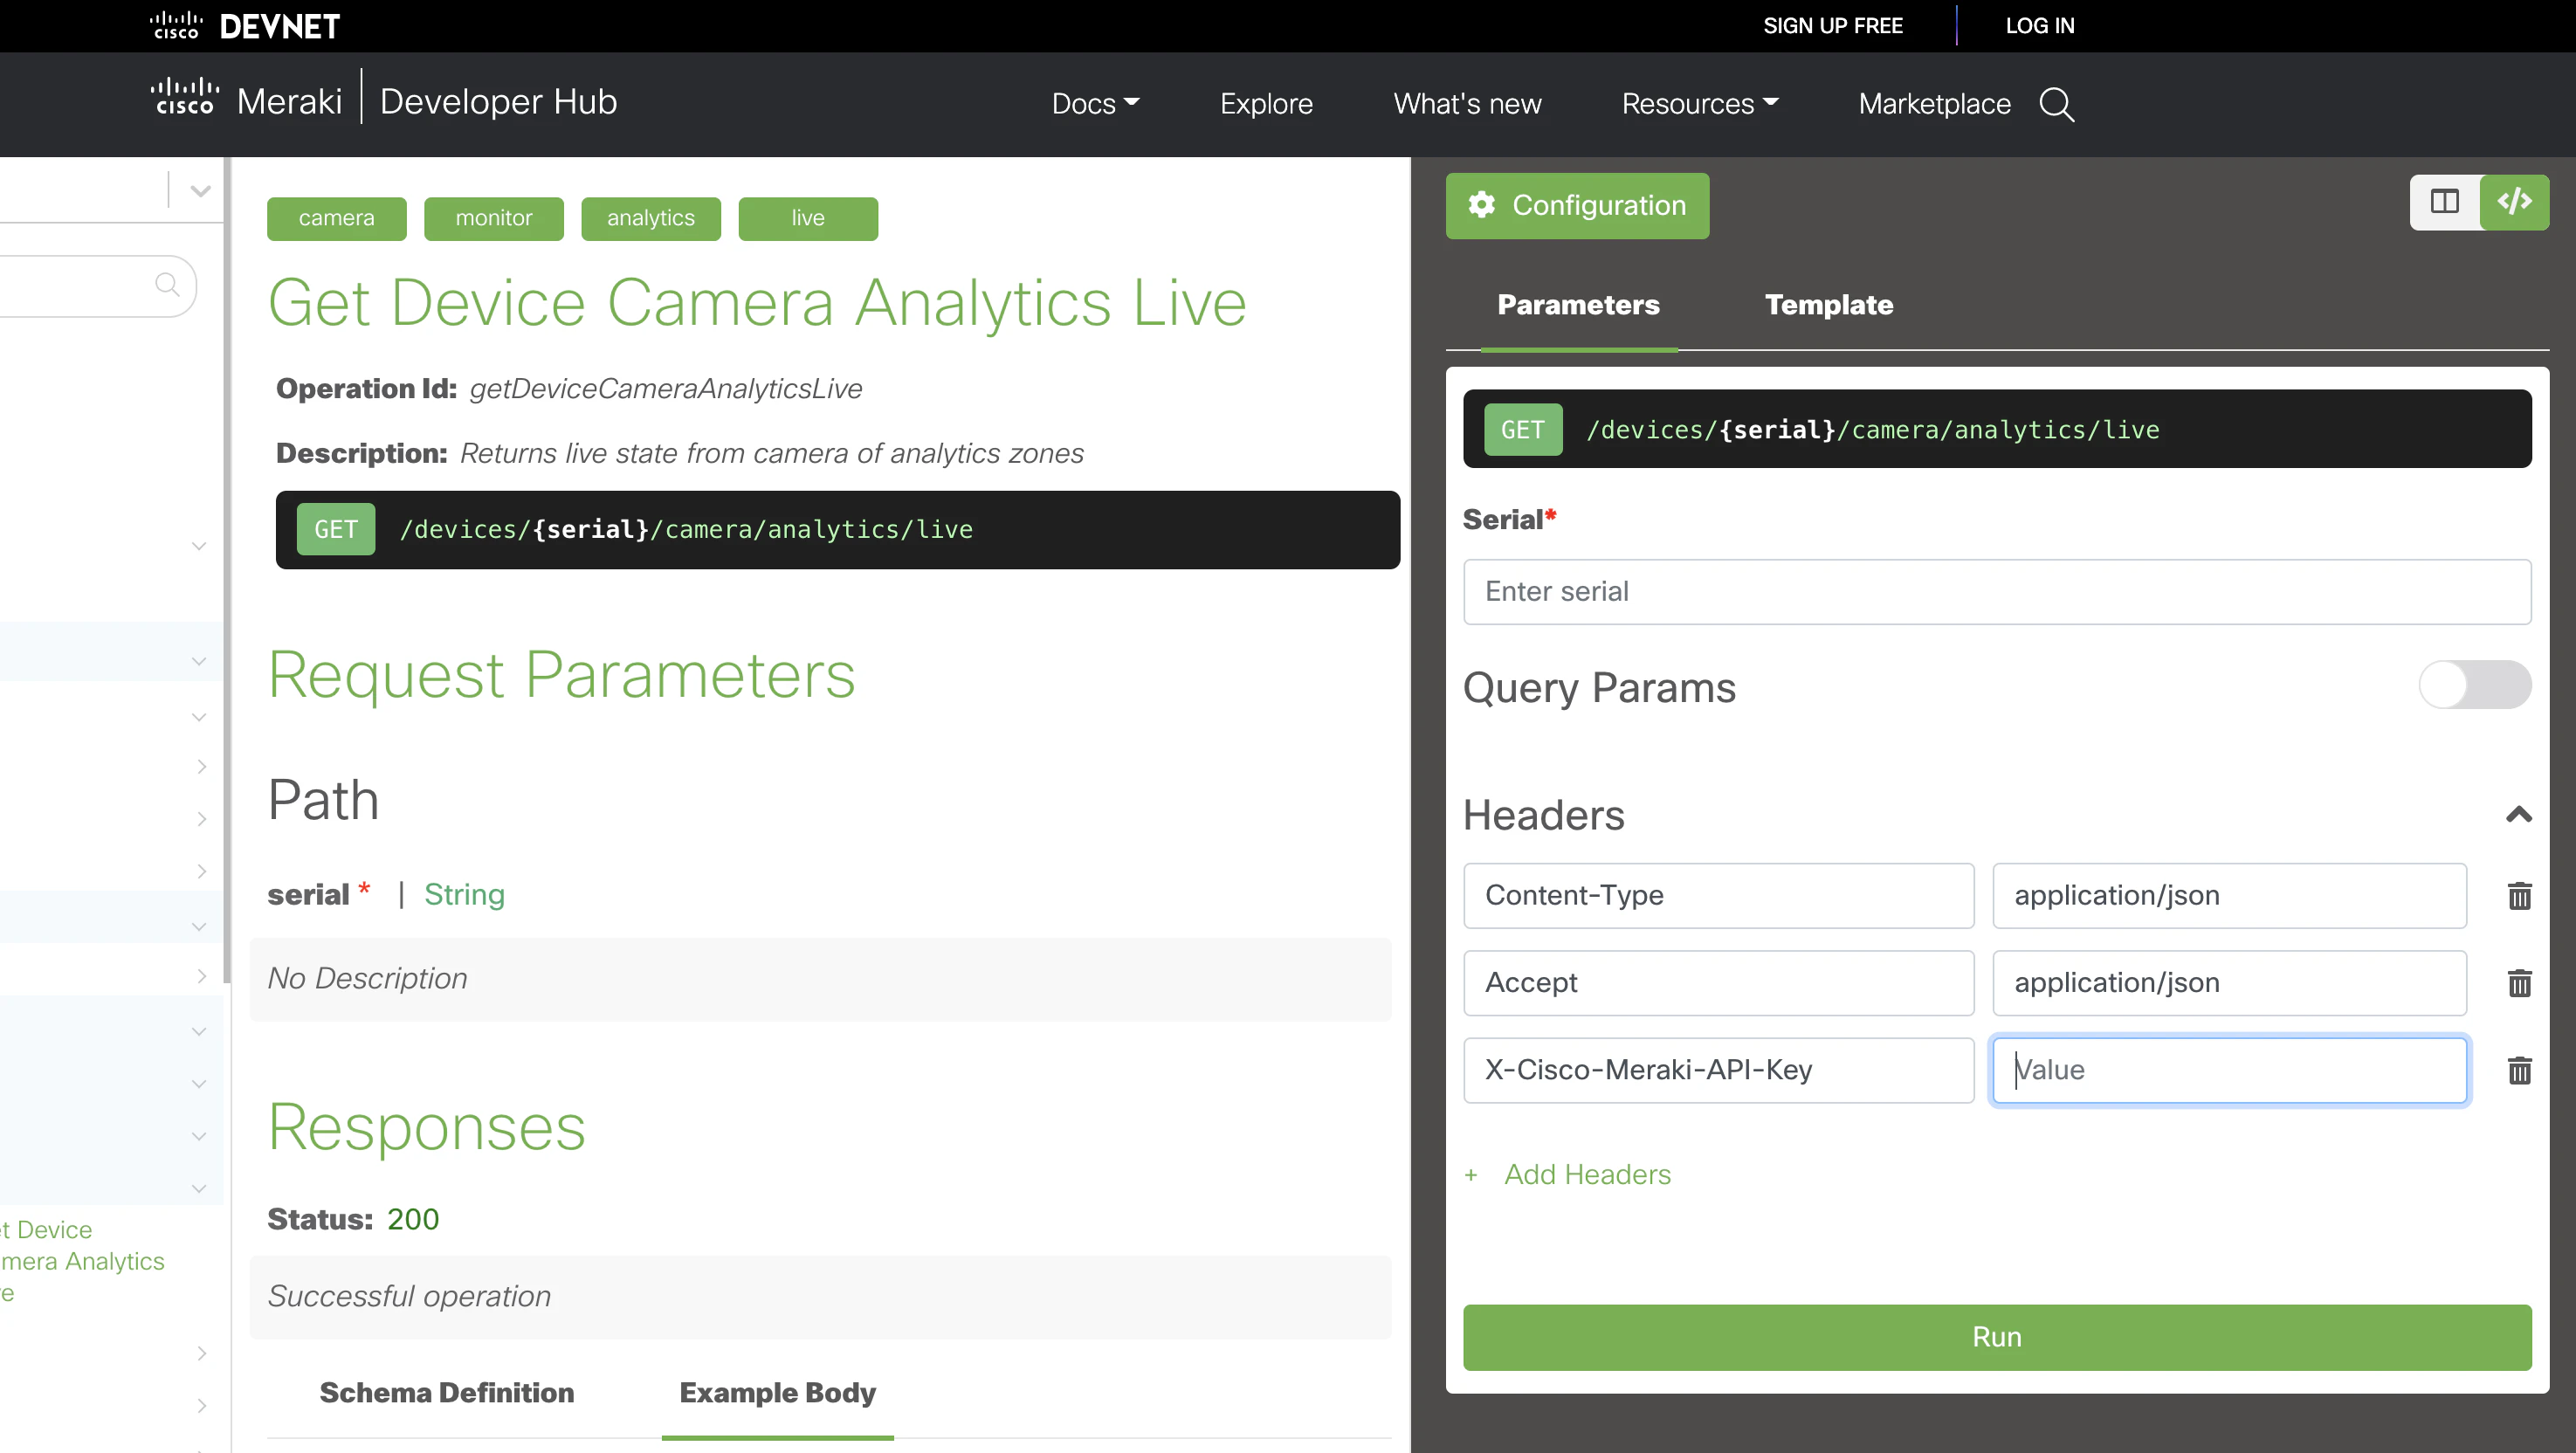This screenshot has width=2576, height=1453.
Task: Click the API key Value input field
Action: pos(2229,1070)
